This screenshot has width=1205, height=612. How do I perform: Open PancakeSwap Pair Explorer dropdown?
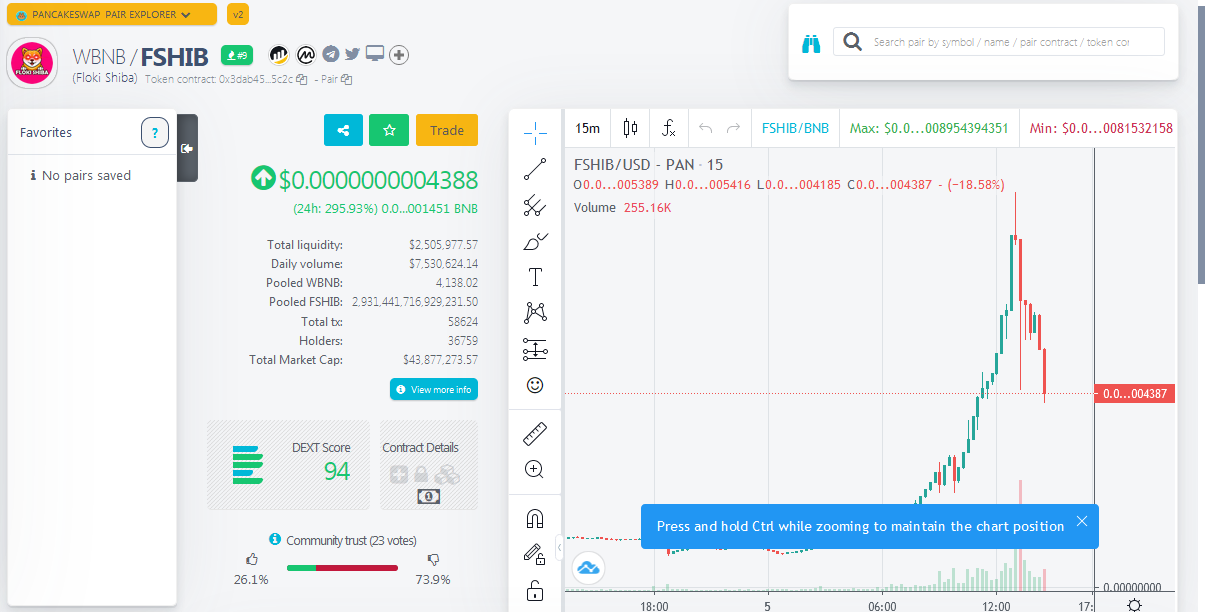111,14
